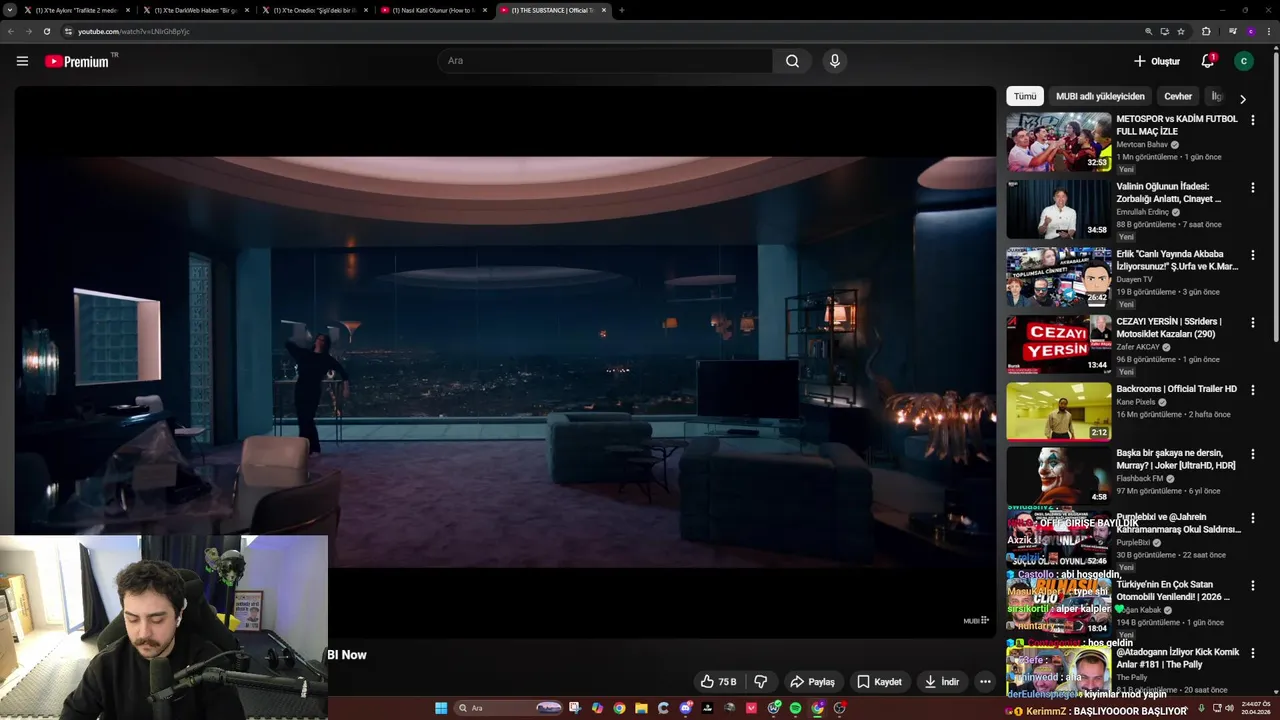Image resolution: width=1280 pixels, height=720 pixels.
Task: Click the video player to pause
Action: (x=505, y=360)
